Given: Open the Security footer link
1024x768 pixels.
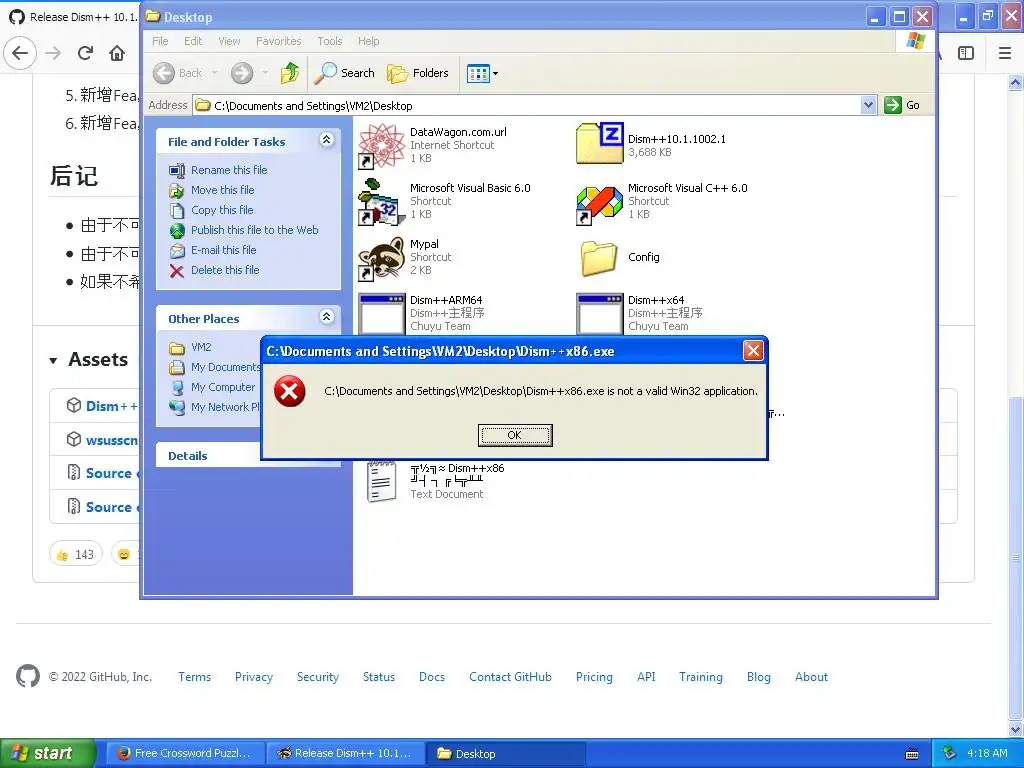Looking at the screenshot, I should pyautogui.click(x=318, y=677).
